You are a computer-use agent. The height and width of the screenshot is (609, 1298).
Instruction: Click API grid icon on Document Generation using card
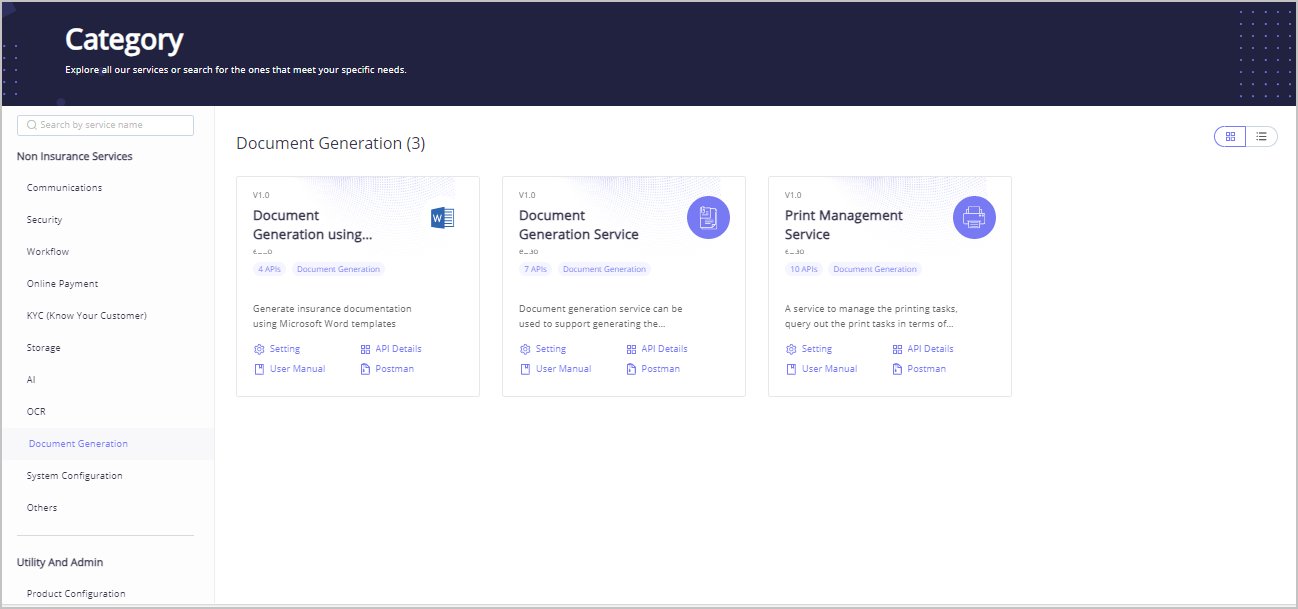click(x=365, y=349)
